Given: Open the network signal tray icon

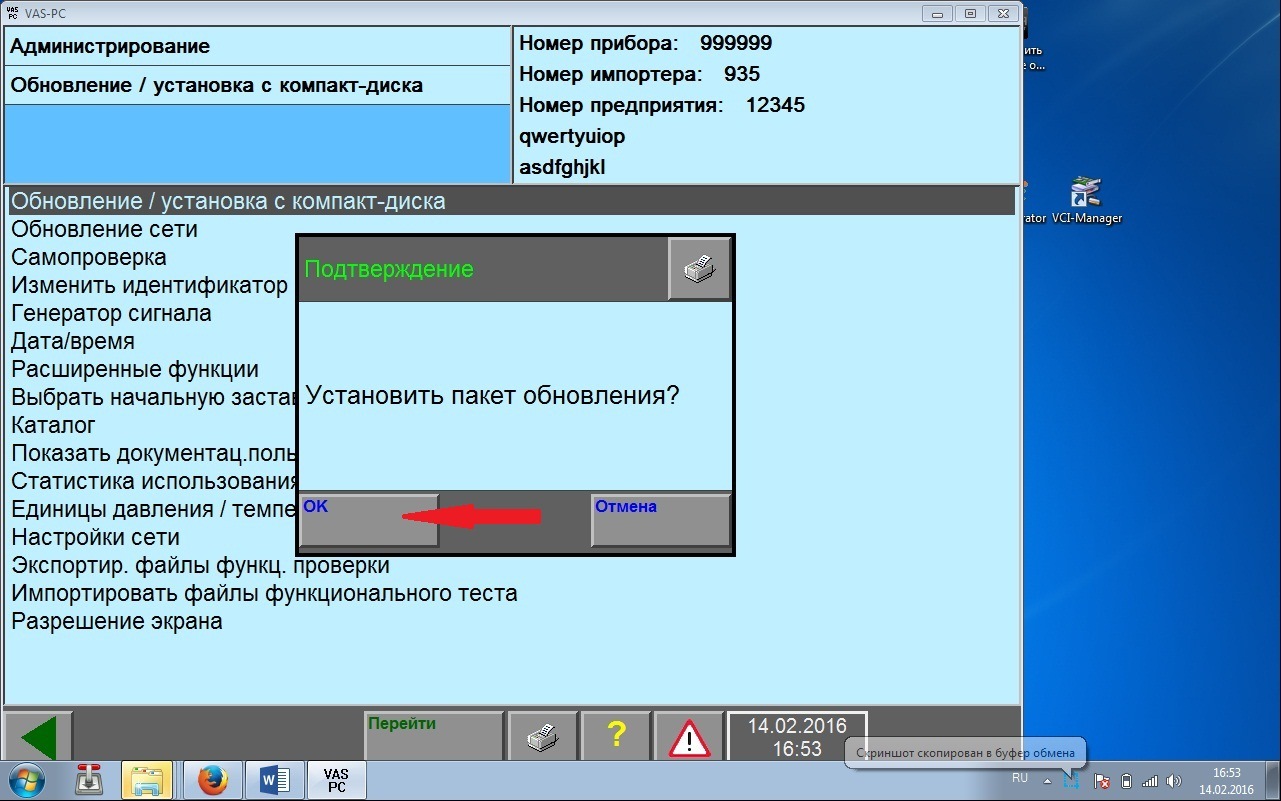Looking at the screenshot, I should (1149, 781).
